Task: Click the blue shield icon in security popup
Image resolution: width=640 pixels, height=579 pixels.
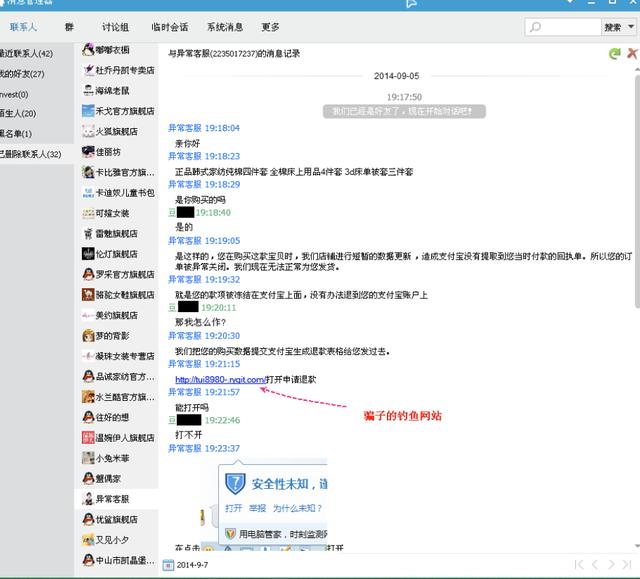Action: pyautogui.click(x=235, y=484)
